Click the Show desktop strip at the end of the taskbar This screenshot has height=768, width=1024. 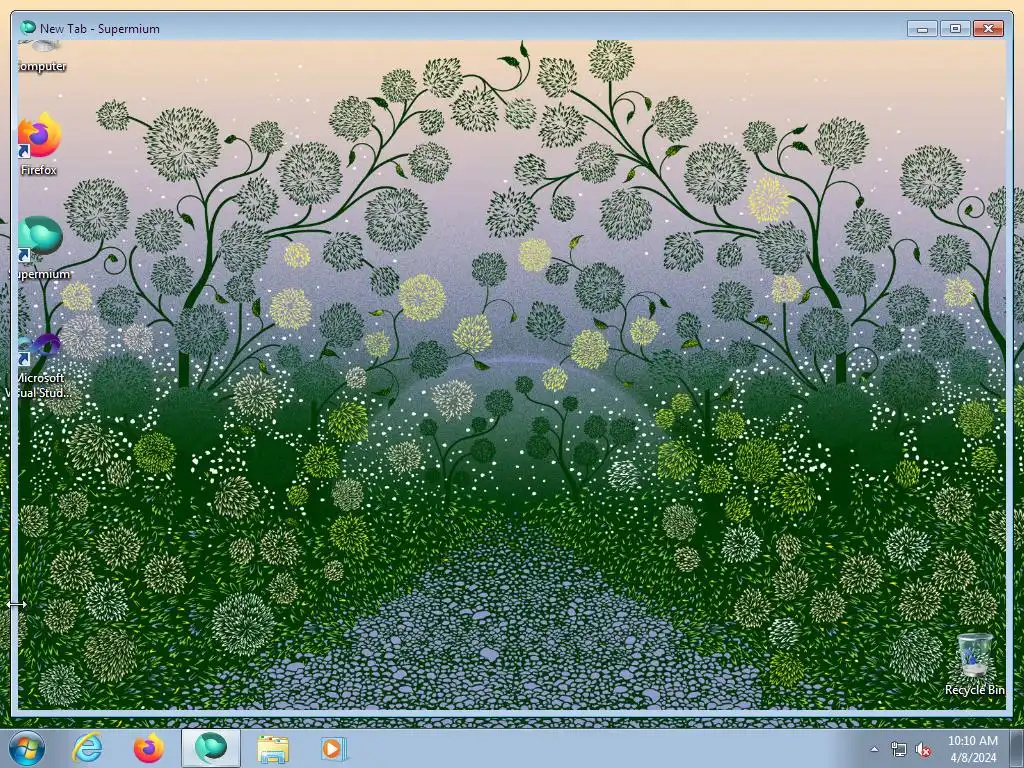click(1017, 748)
